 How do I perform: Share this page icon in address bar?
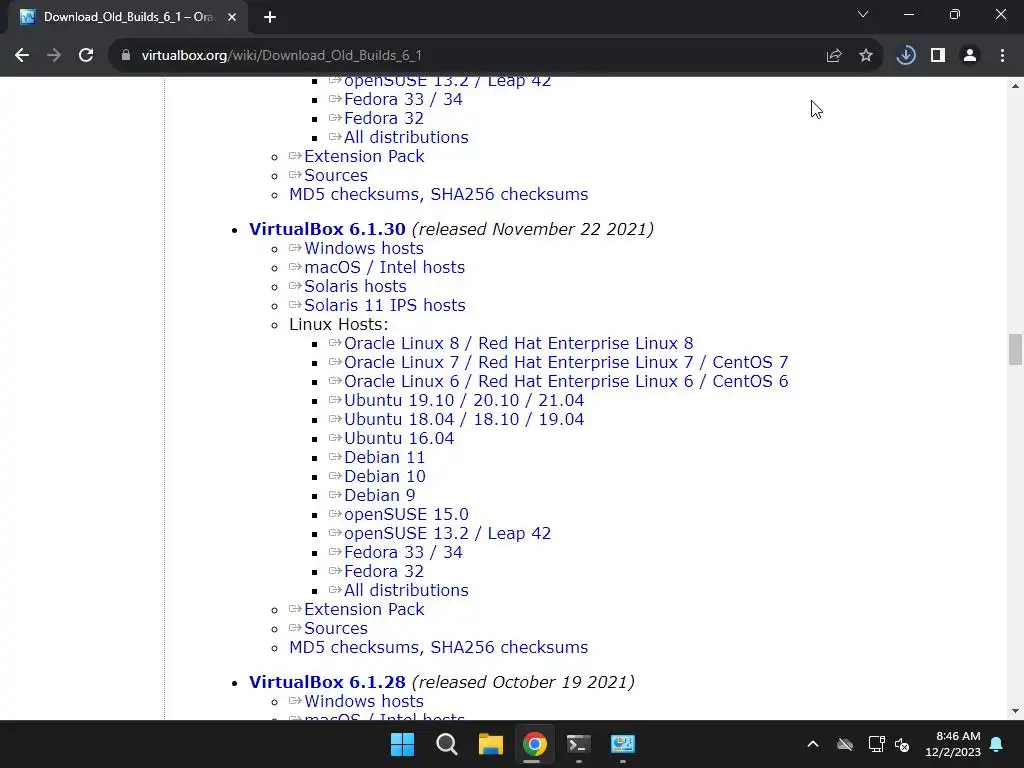coord(834,56)
